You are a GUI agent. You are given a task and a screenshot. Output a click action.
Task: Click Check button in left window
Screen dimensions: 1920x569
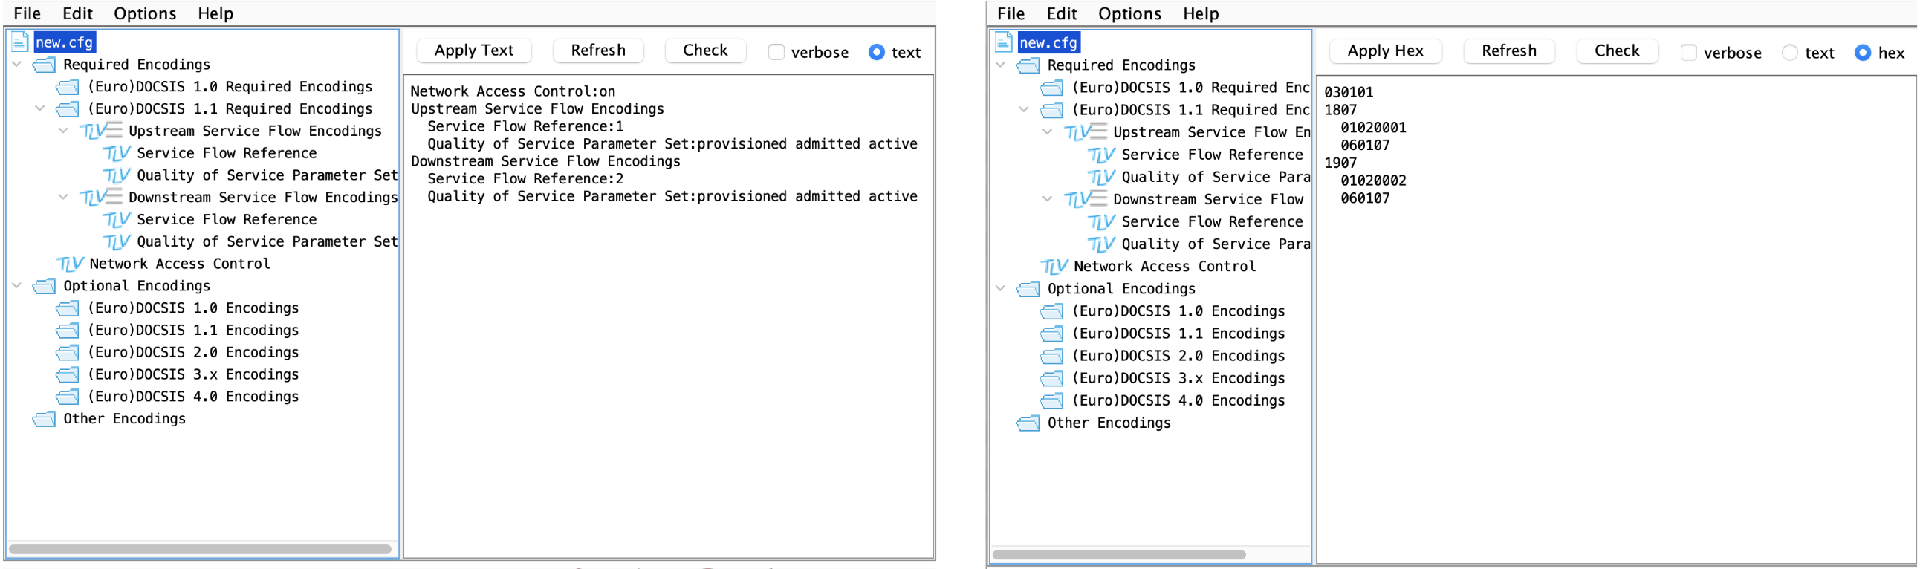[x=705, y=51]
